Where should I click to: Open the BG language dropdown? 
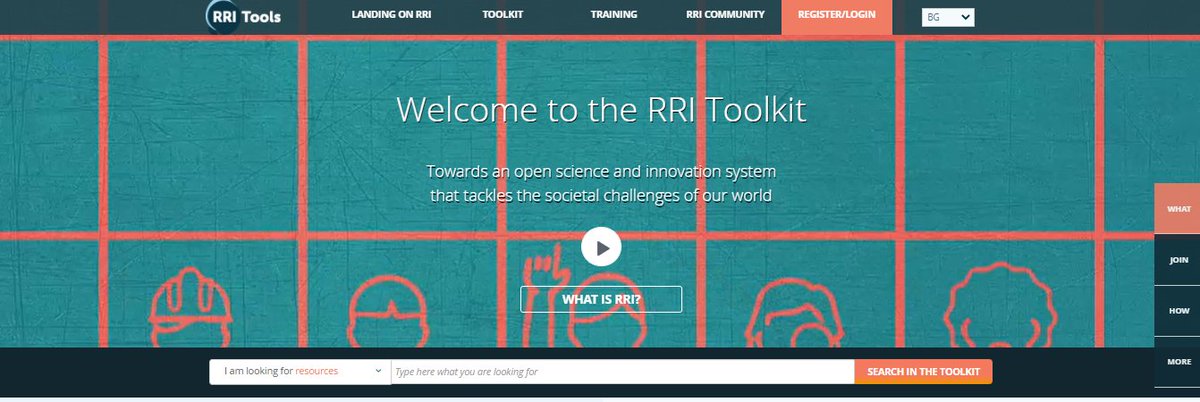pos(948,17)
